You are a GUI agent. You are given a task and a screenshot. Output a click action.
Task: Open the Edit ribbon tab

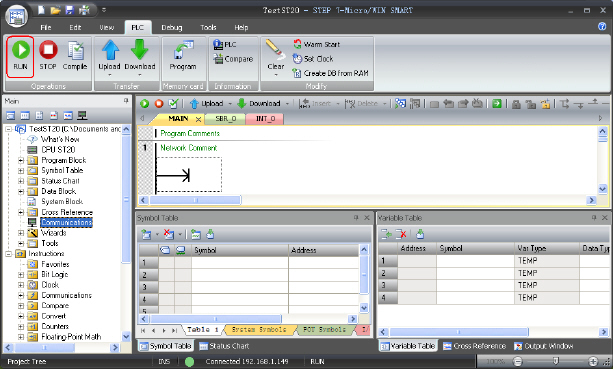(75, 27)
